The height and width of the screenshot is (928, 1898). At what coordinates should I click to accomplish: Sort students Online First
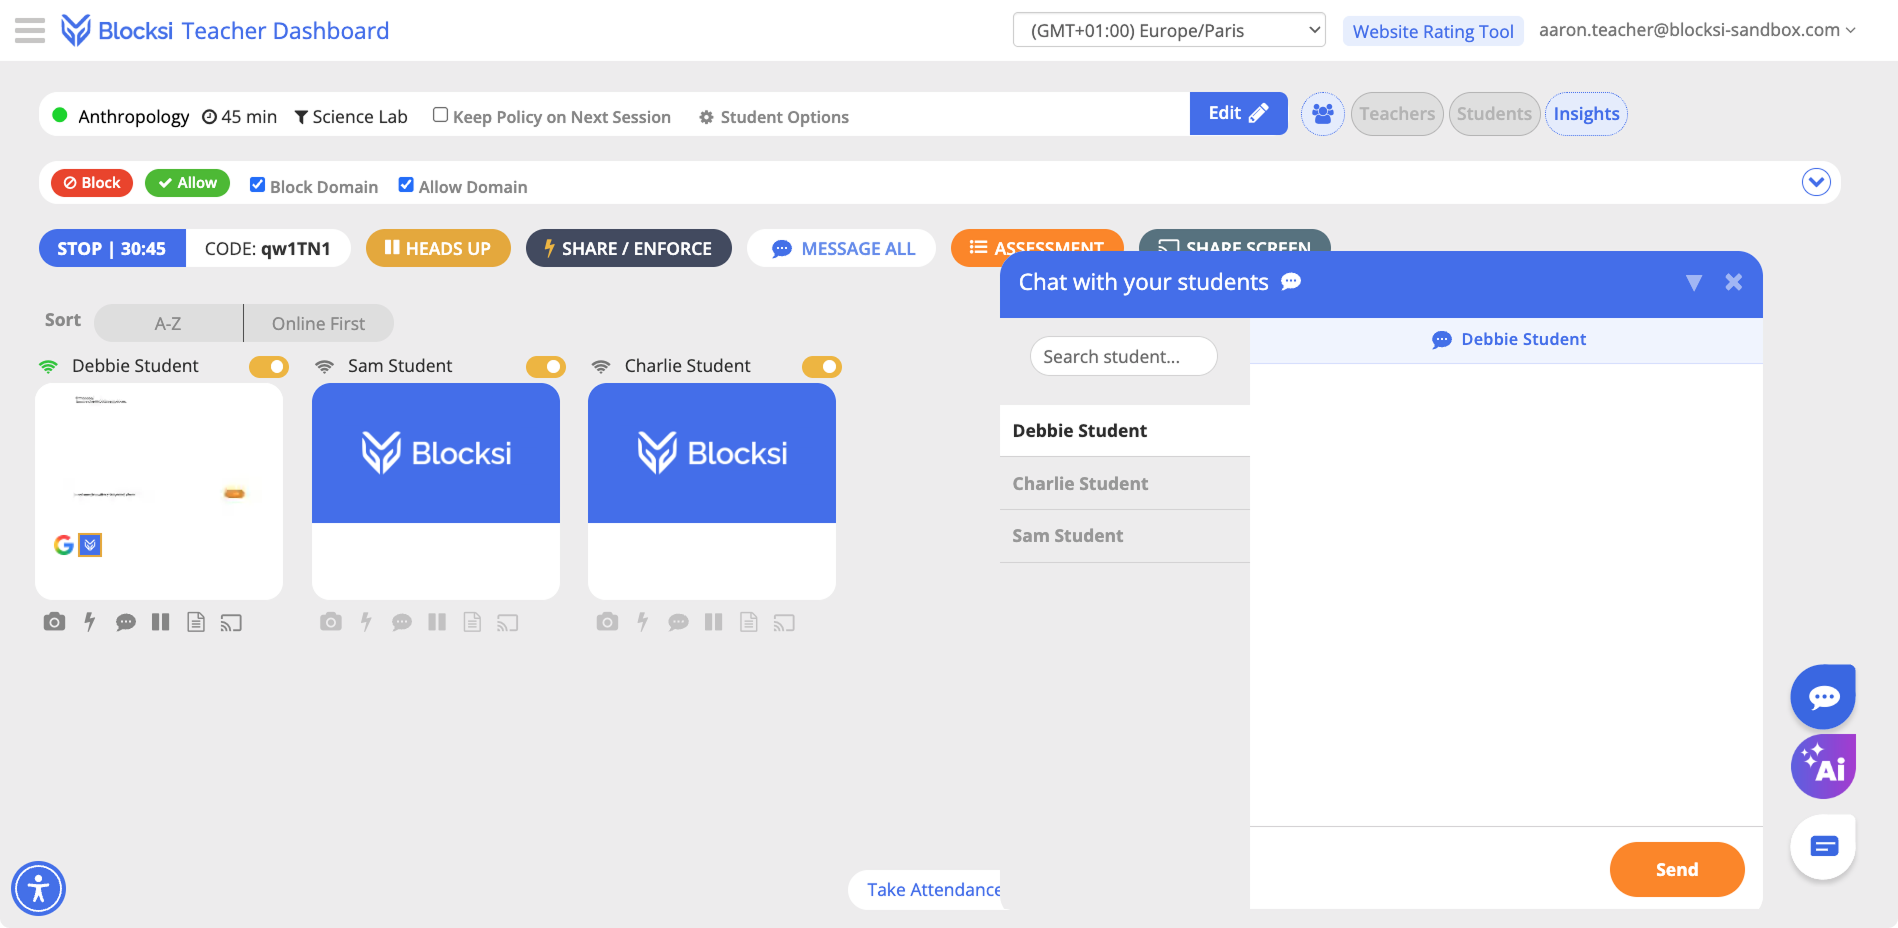pos(318,323)
